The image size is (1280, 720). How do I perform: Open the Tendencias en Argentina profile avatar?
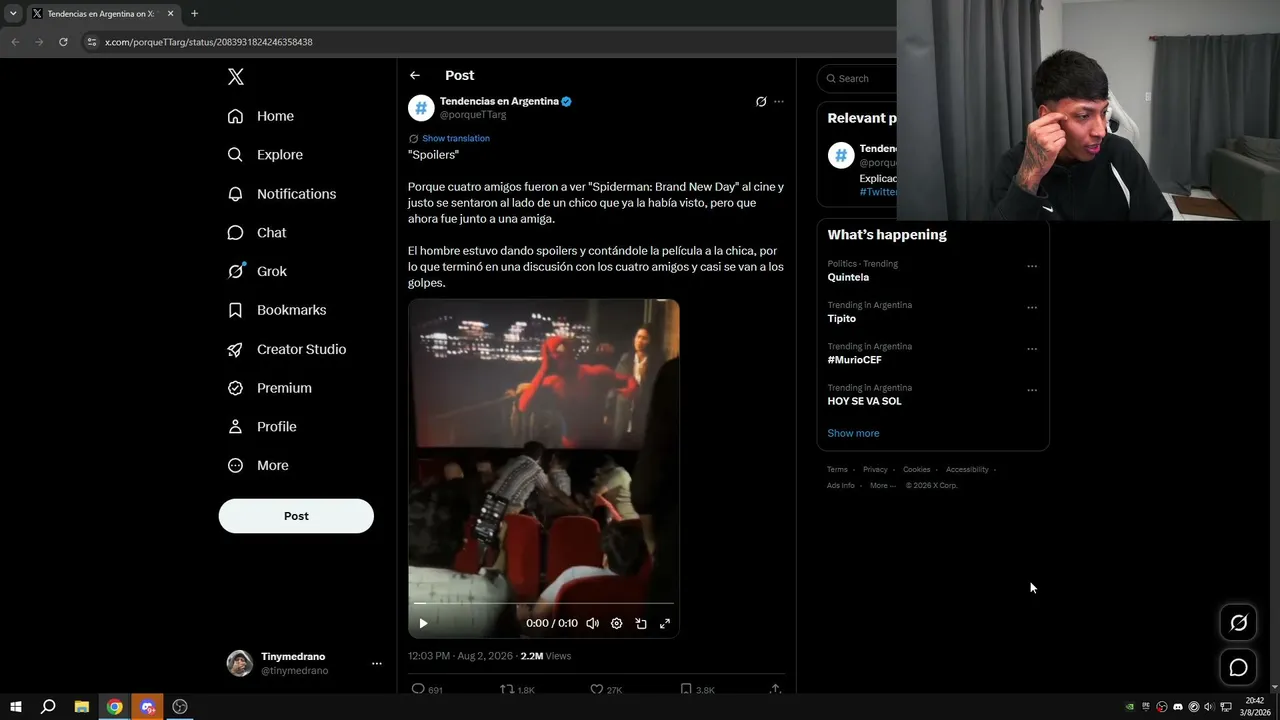click(x=421, y=108)
